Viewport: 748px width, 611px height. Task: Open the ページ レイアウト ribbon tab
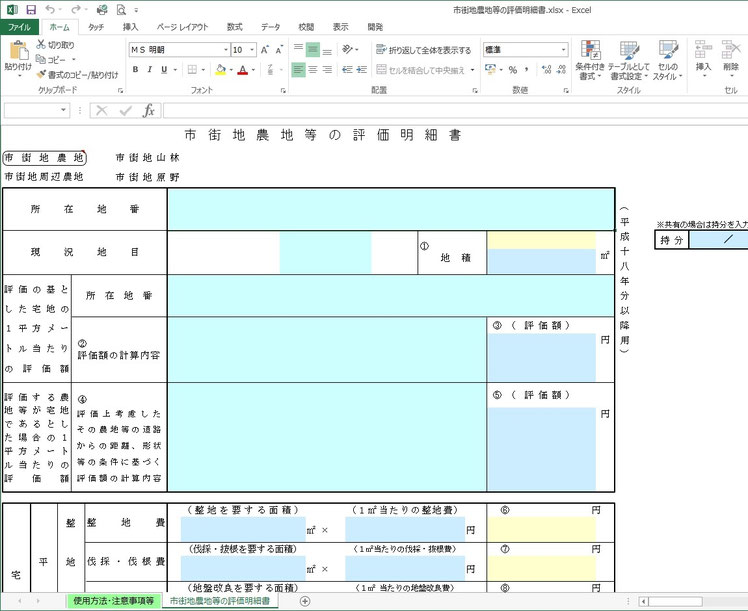coord(181,28)
